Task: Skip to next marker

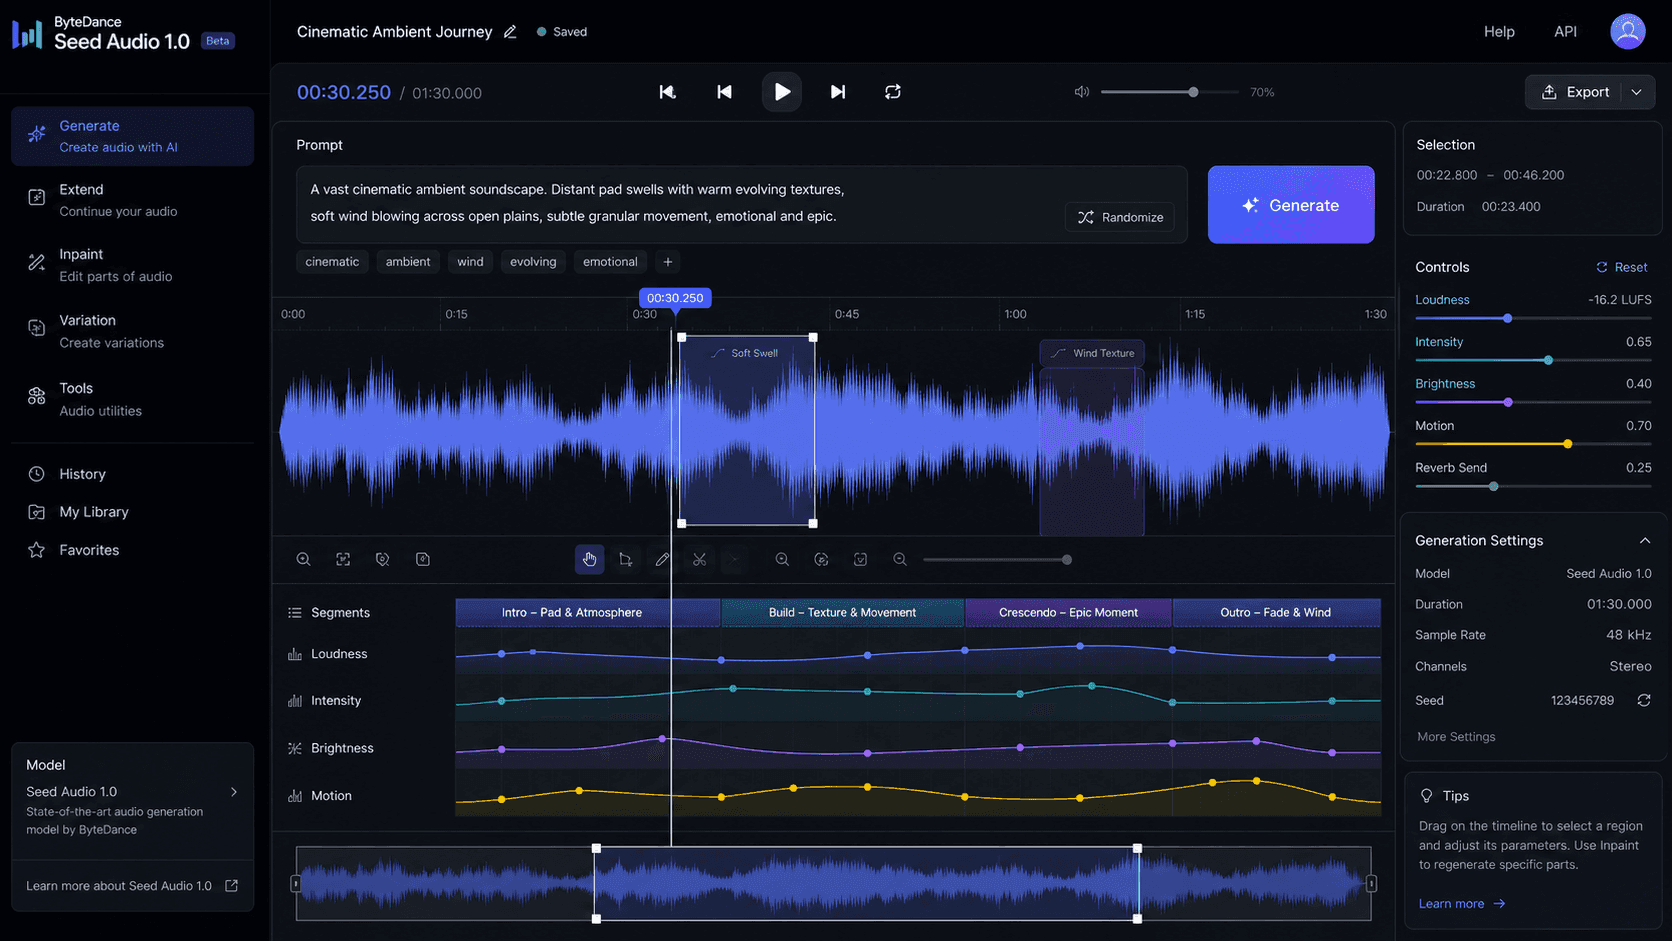Action: pos(838,92)
